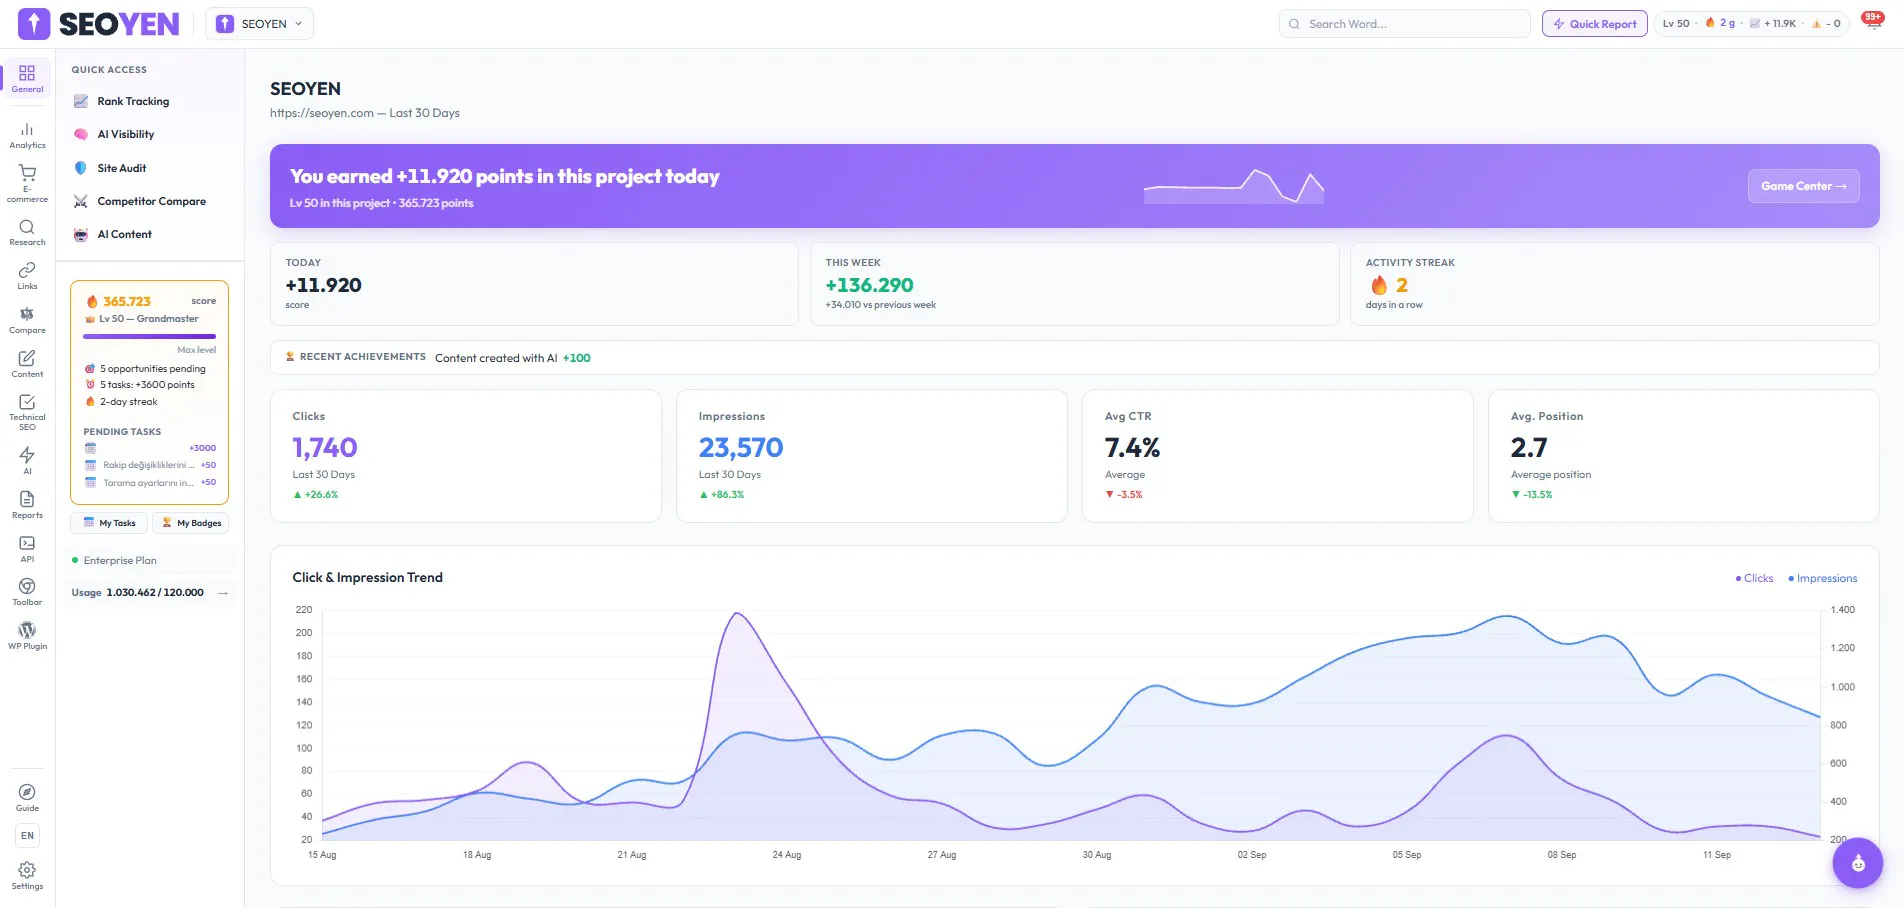Click the This Week +136.290 card
The image size is (1904, 908).
coord(1074,284)
